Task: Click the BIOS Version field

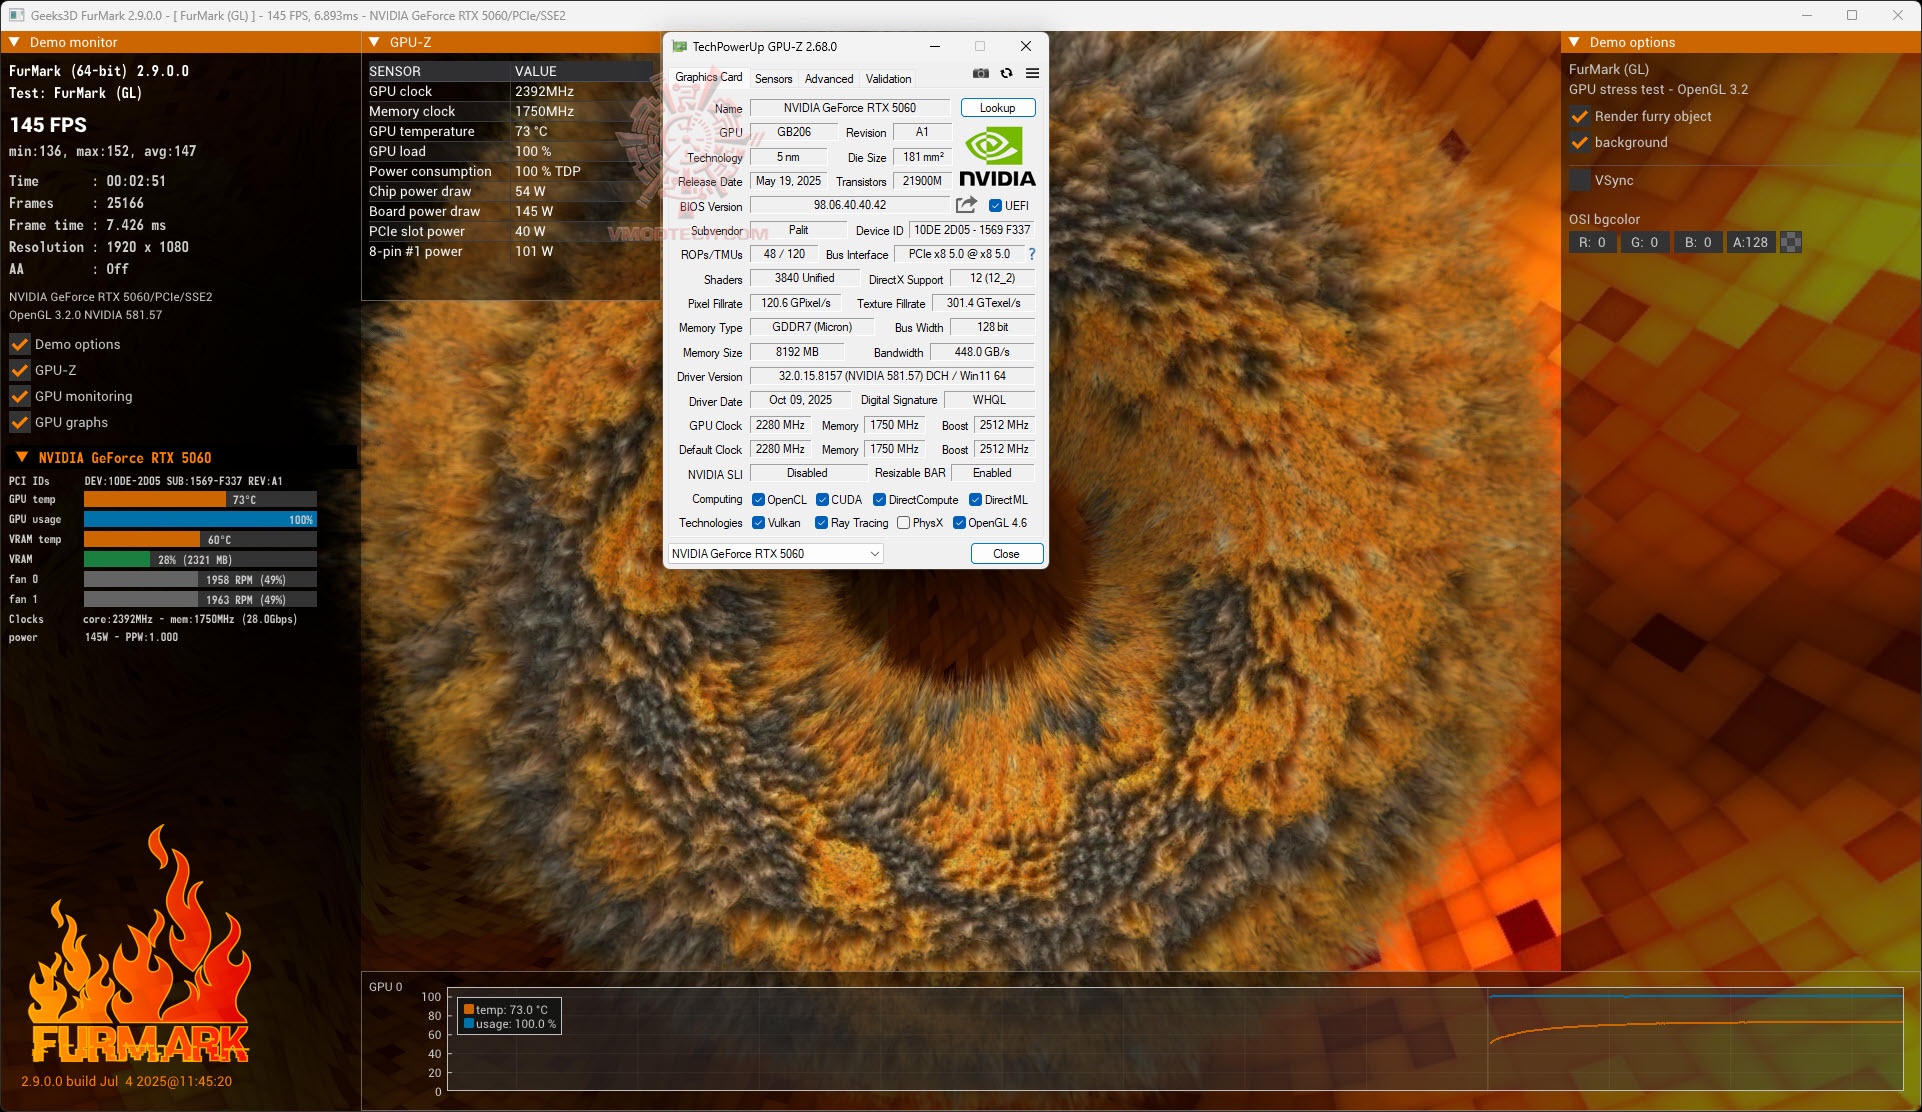Action: click(x=849, y=205)
